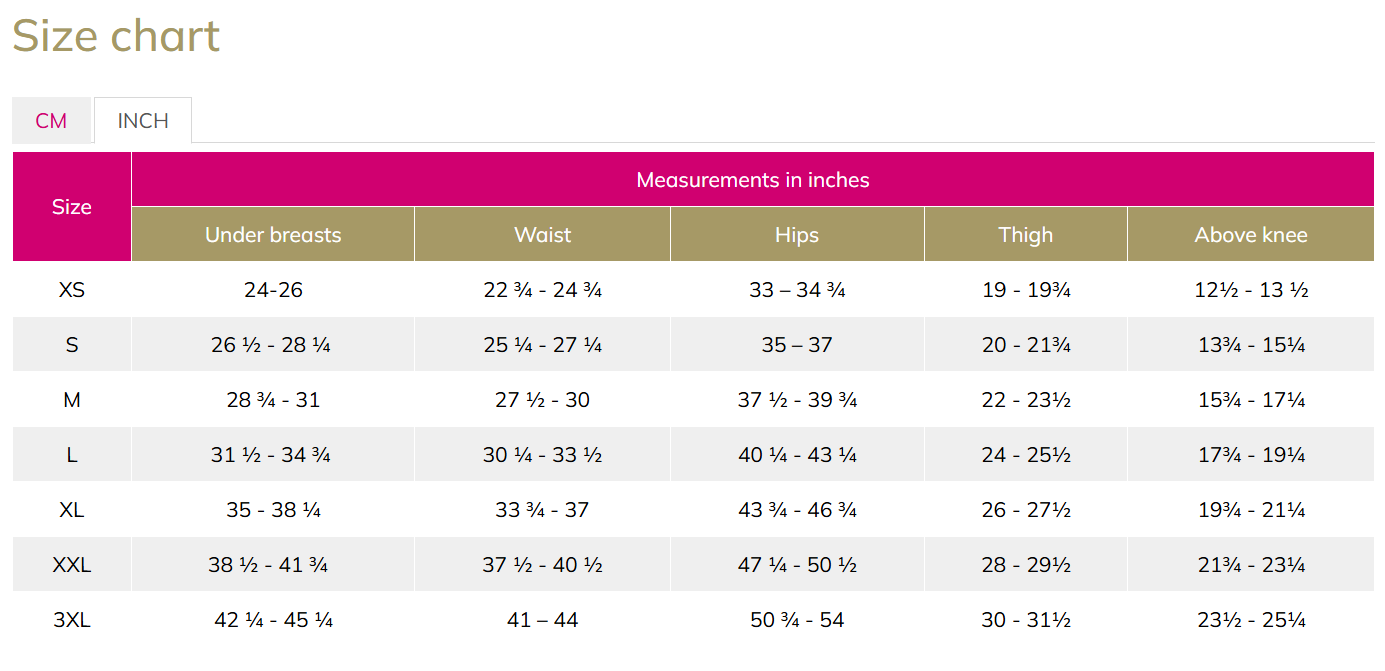Image resolution: width=1385 pixels, height=671 pixels.
Task: Switch to the CM tab
Action: click(x=51, y=121)
